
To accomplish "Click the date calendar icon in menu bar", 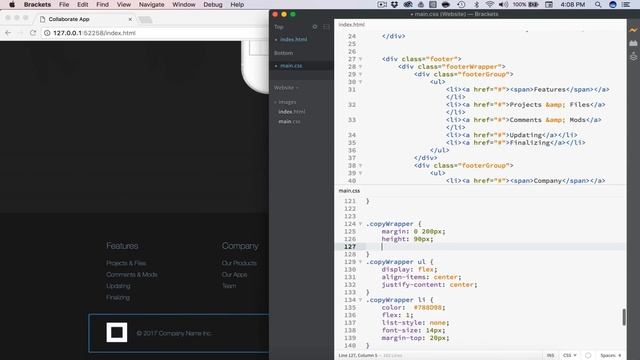I will tap(549, 4).
